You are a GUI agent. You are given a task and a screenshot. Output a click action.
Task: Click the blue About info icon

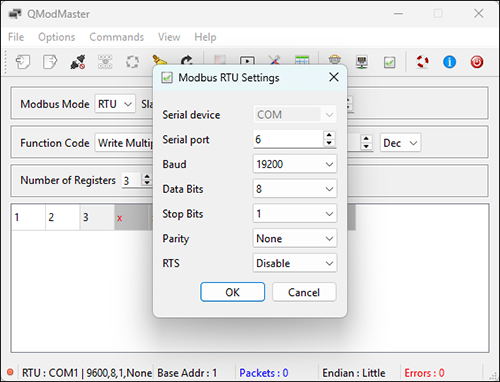coord(449,62)
